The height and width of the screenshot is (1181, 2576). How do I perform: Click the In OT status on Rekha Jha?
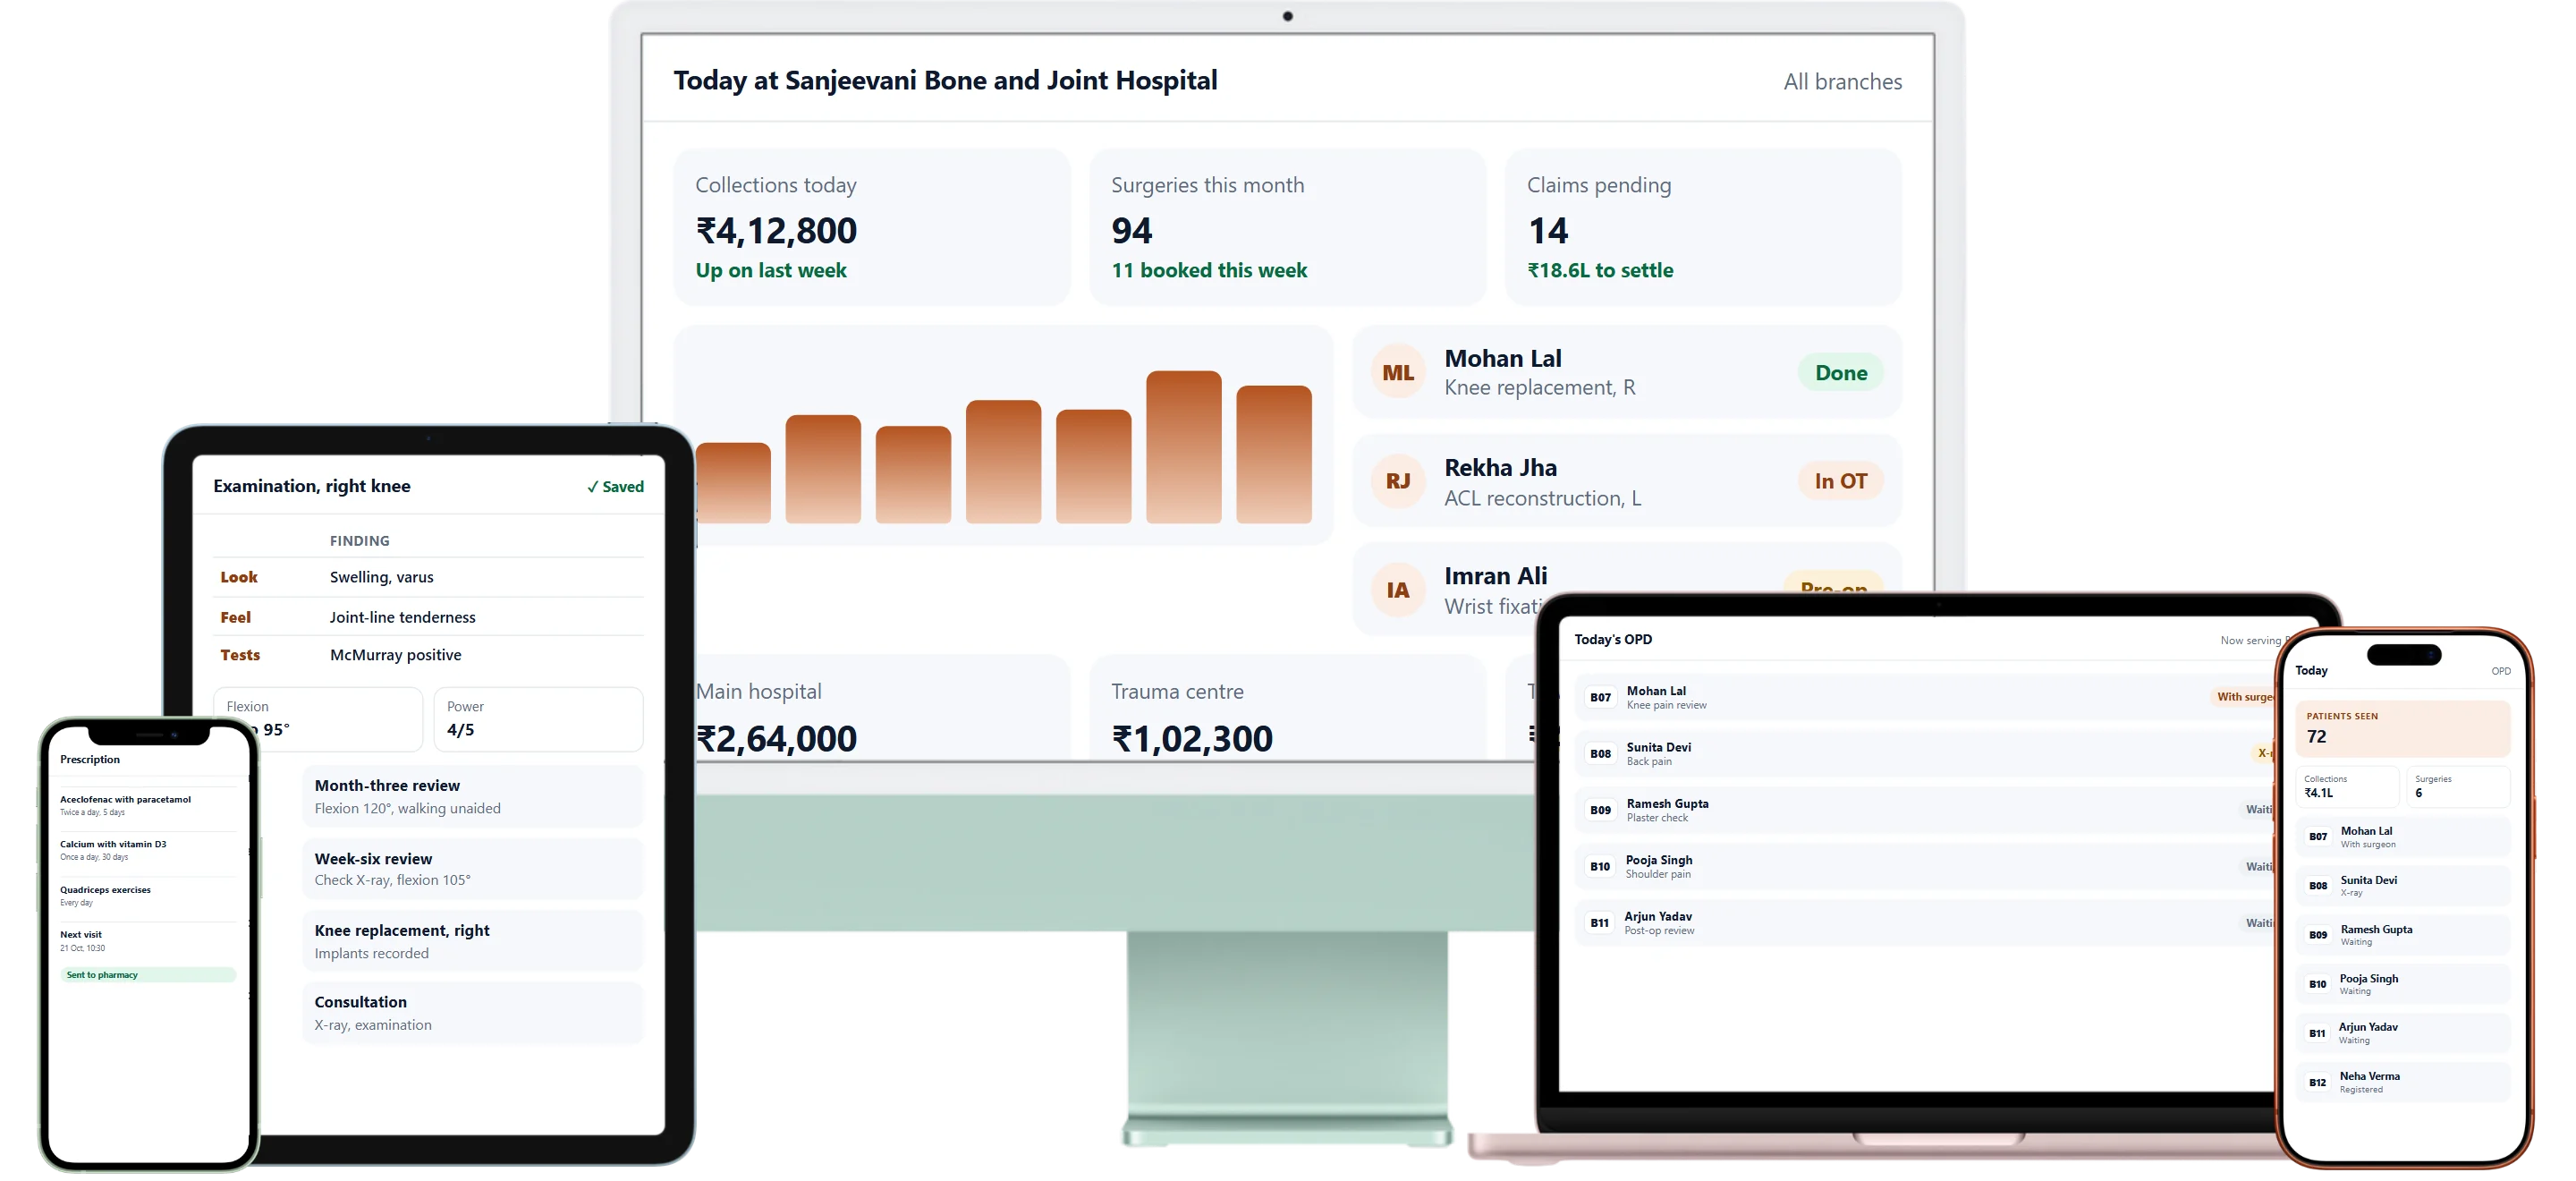click(1840, 481)
